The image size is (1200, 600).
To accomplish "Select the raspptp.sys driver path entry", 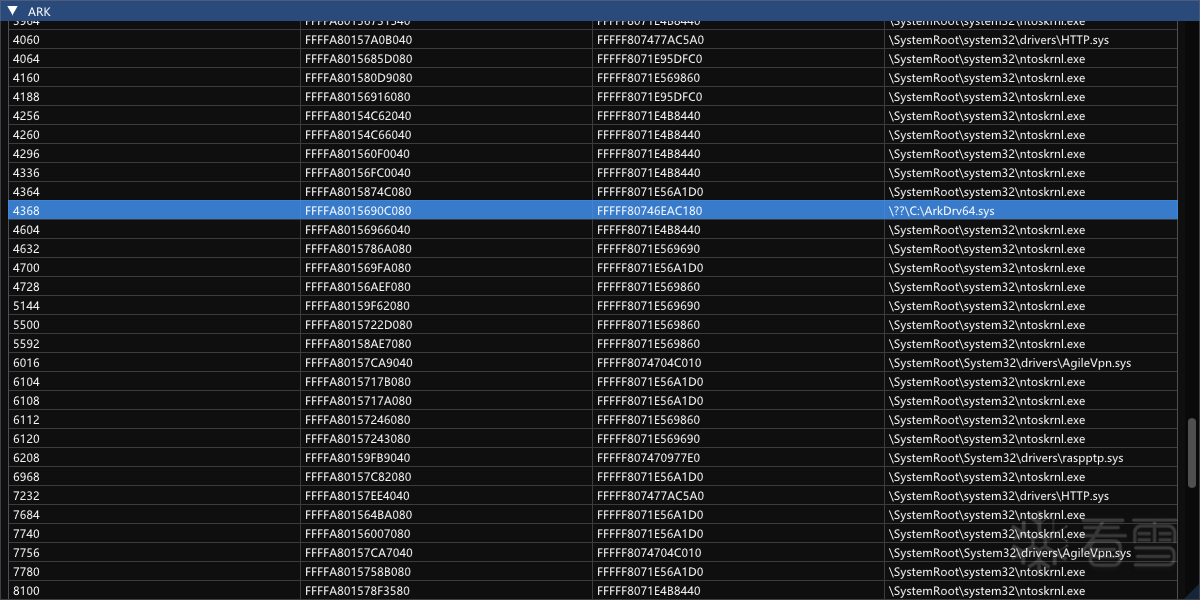I will [1005, 458].
